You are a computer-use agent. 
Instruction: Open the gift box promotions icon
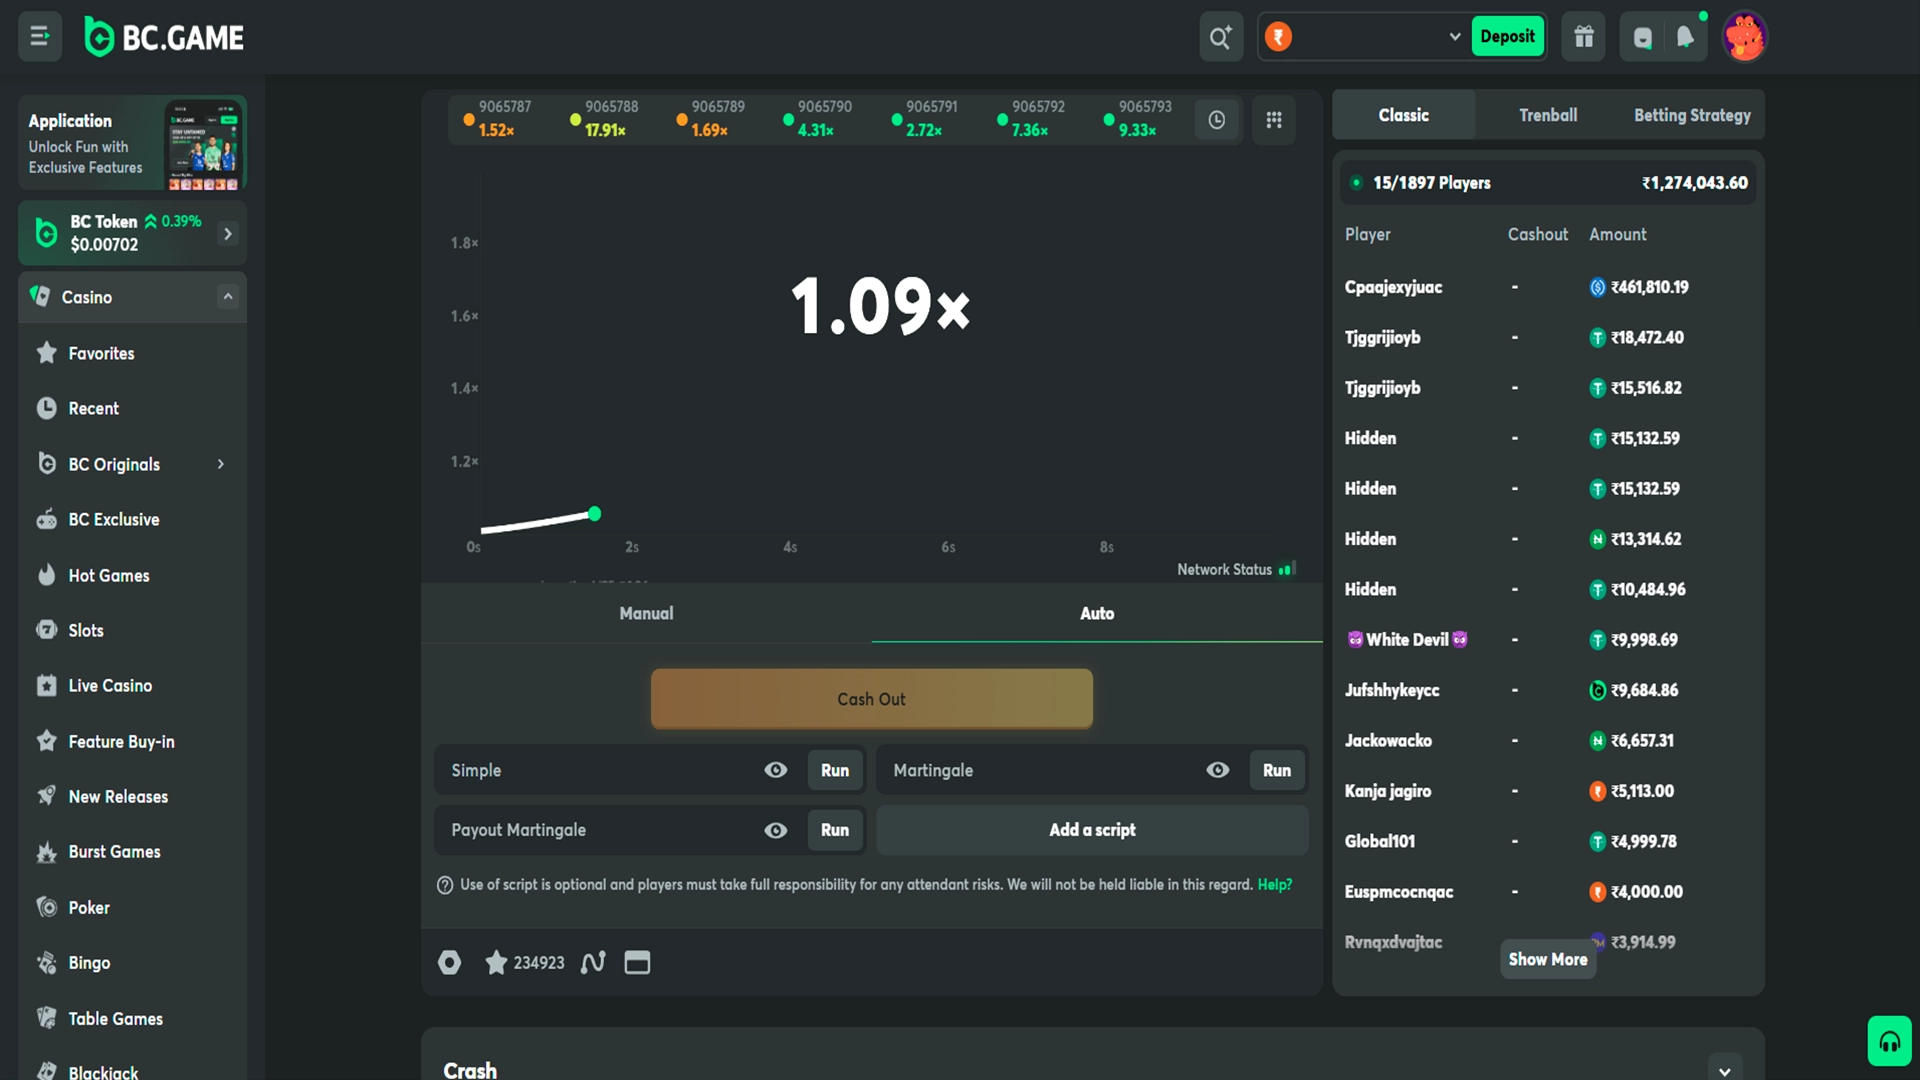1583,36
